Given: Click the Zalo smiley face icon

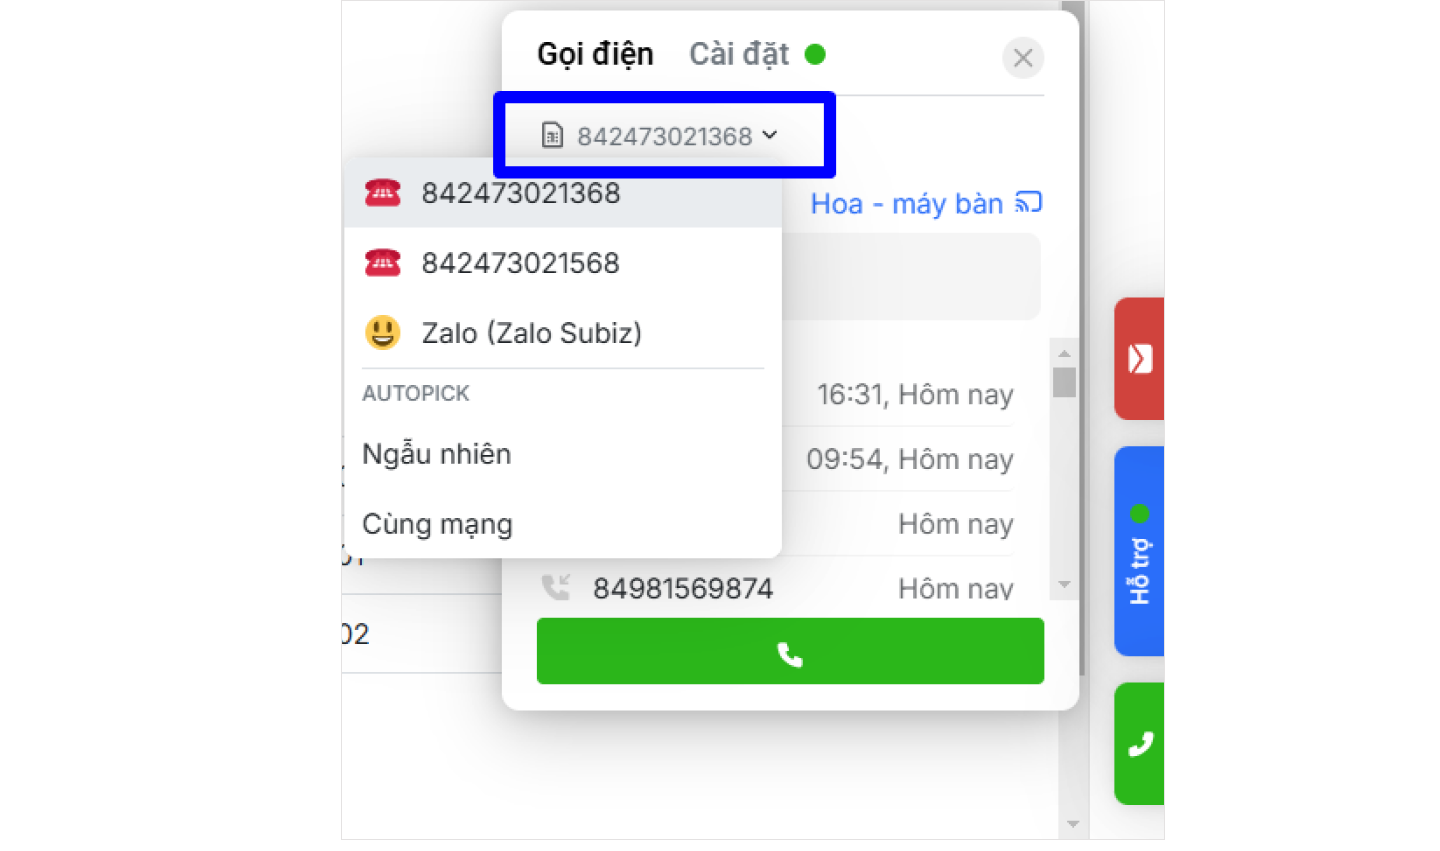Looking at the screenshot, I should coord(382,333).
